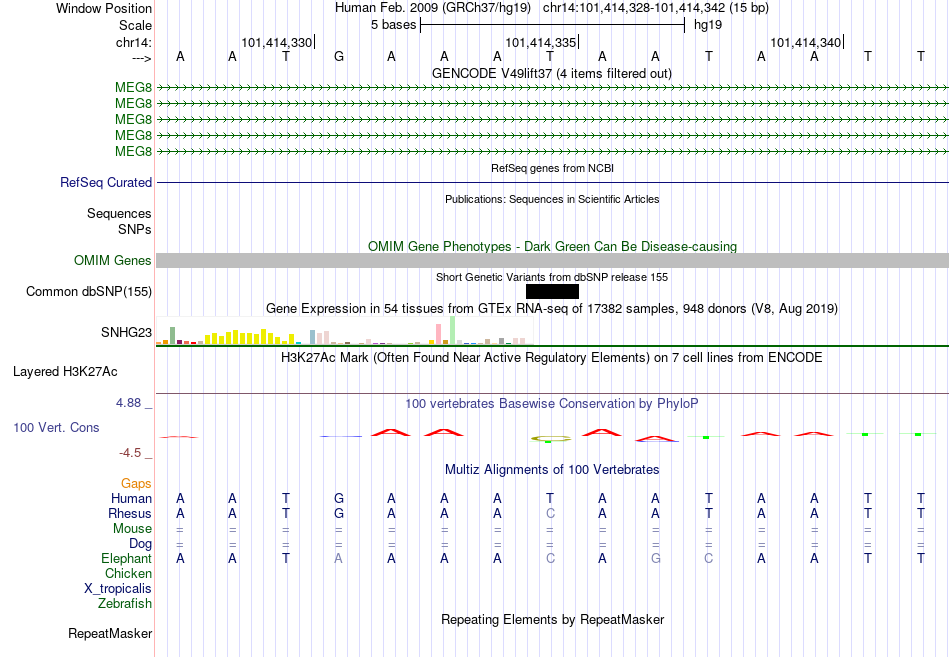The height and width of the screenshot is (657, 950).
Task: Open the Short Genetic Variants from dbSNP title
Action: click(x=552, y=277)
